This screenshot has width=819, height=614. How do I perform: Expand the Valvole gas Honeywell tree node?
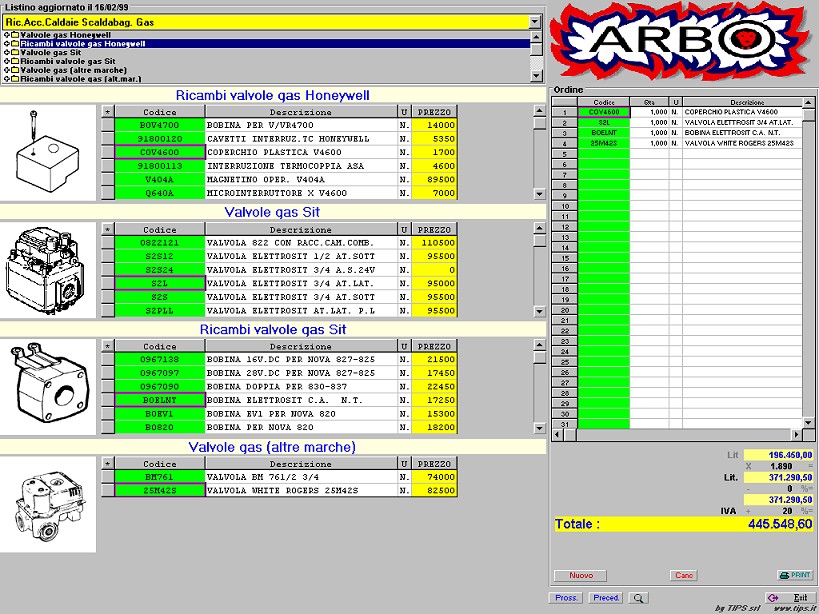(x=7, y=35)
